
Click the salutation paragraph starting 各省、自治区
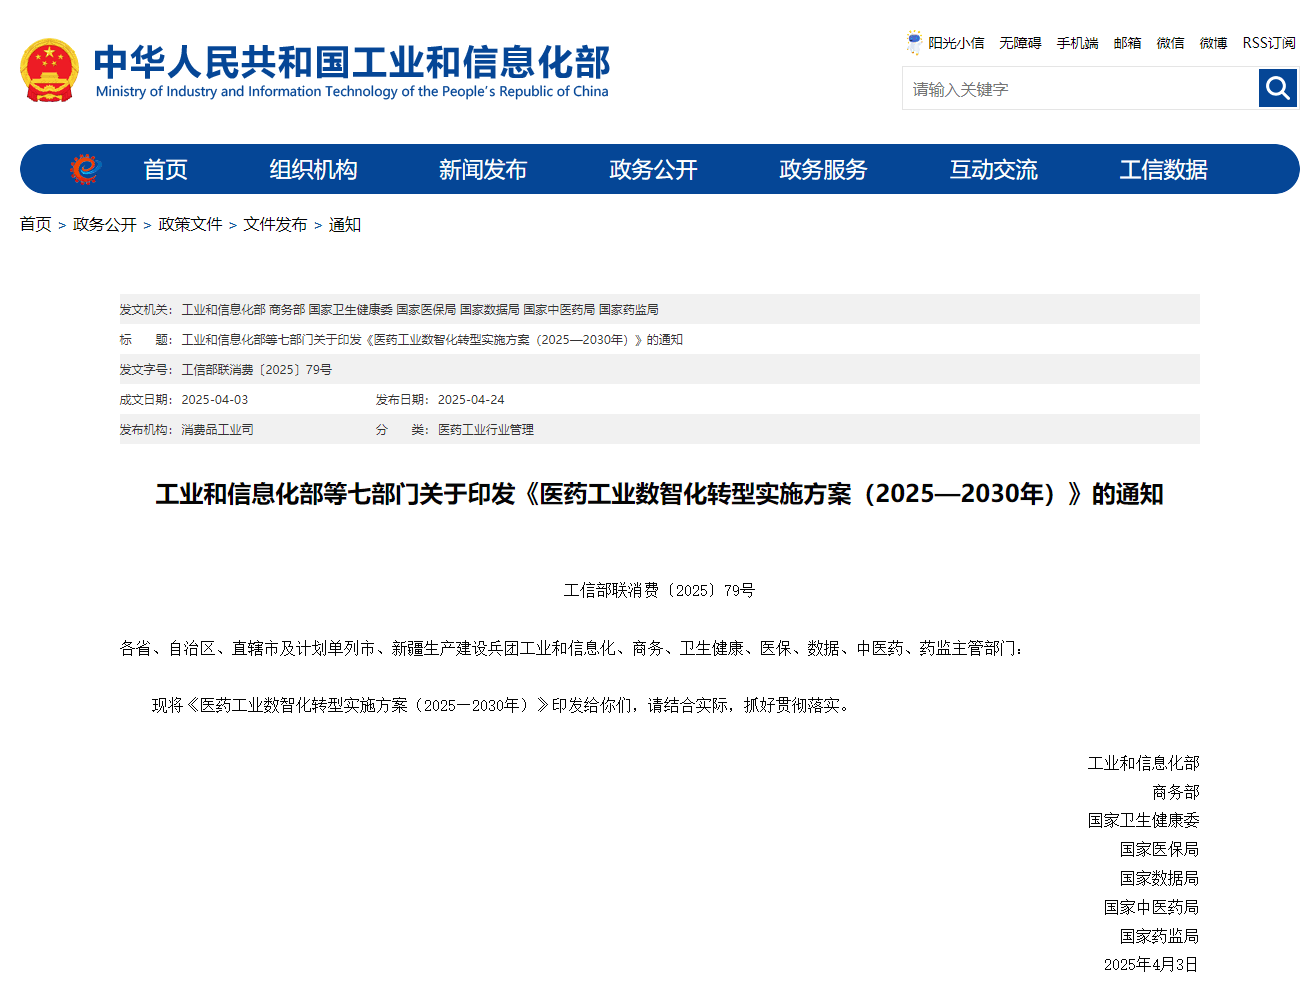click(572, 648)
